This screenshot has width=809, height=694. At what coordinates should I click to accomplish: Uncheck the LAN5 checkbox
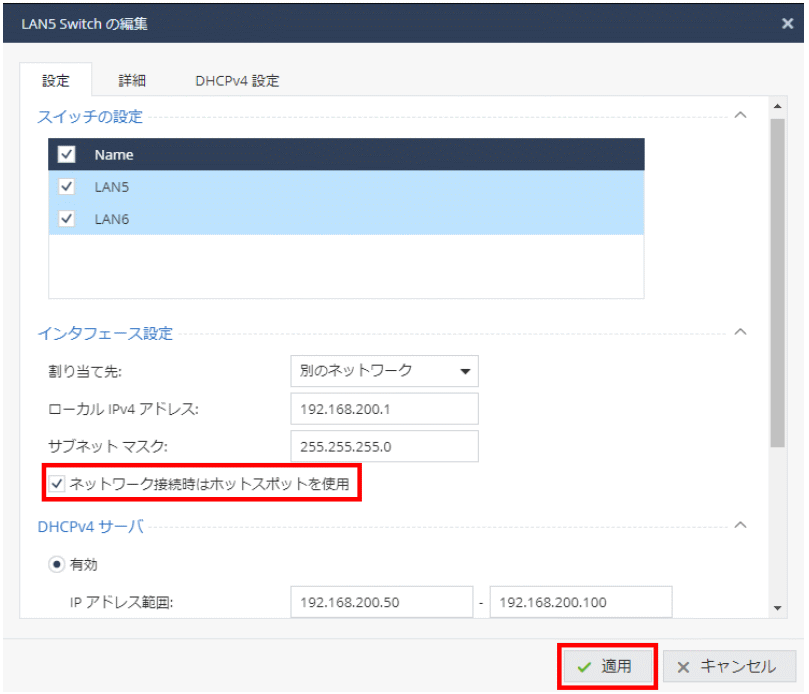pyautogui.click(x=67, y=187)
